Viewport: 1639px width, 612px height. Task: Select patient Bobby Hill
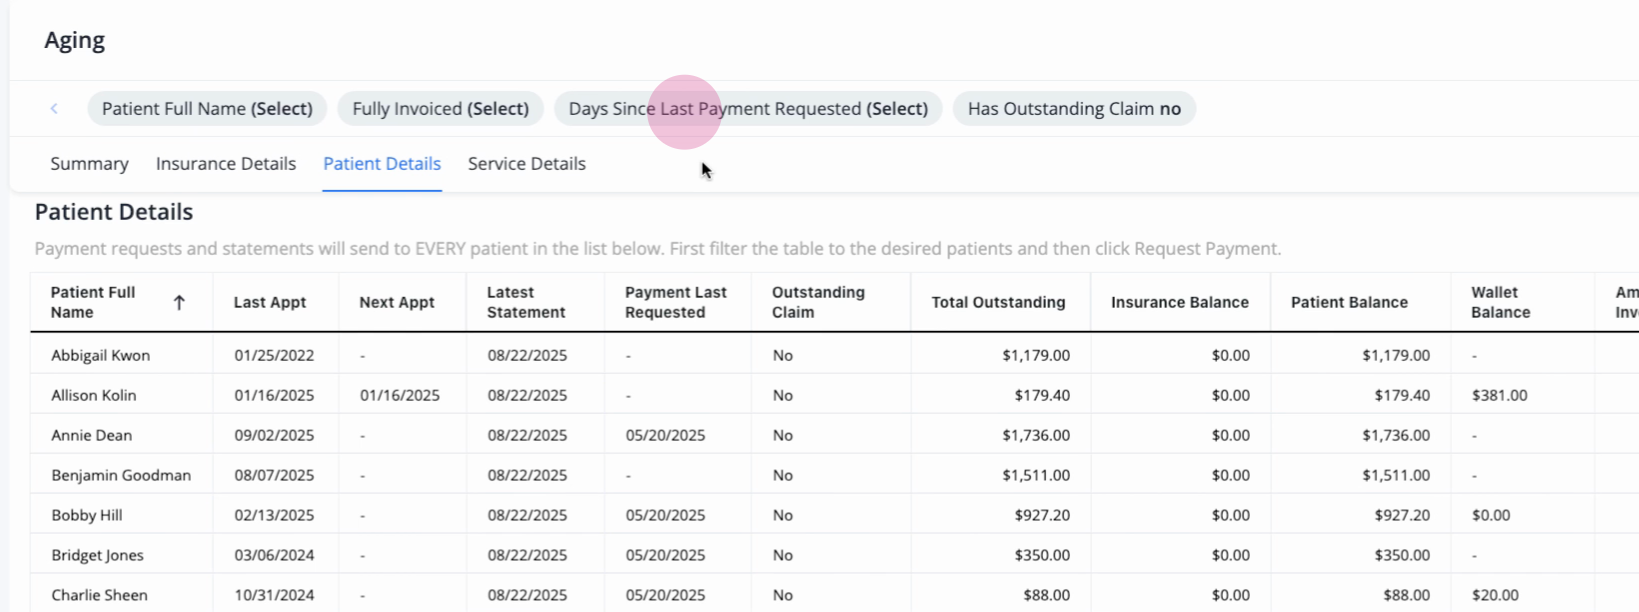87,515
